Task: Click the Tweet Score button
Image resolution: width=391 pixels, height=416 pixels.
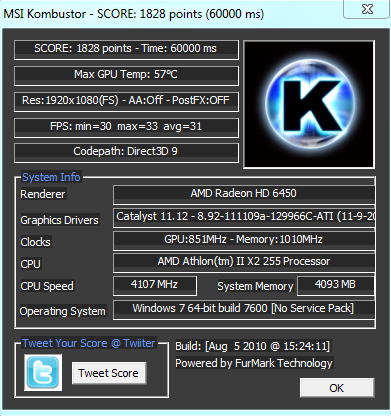Action: (109, 373)
